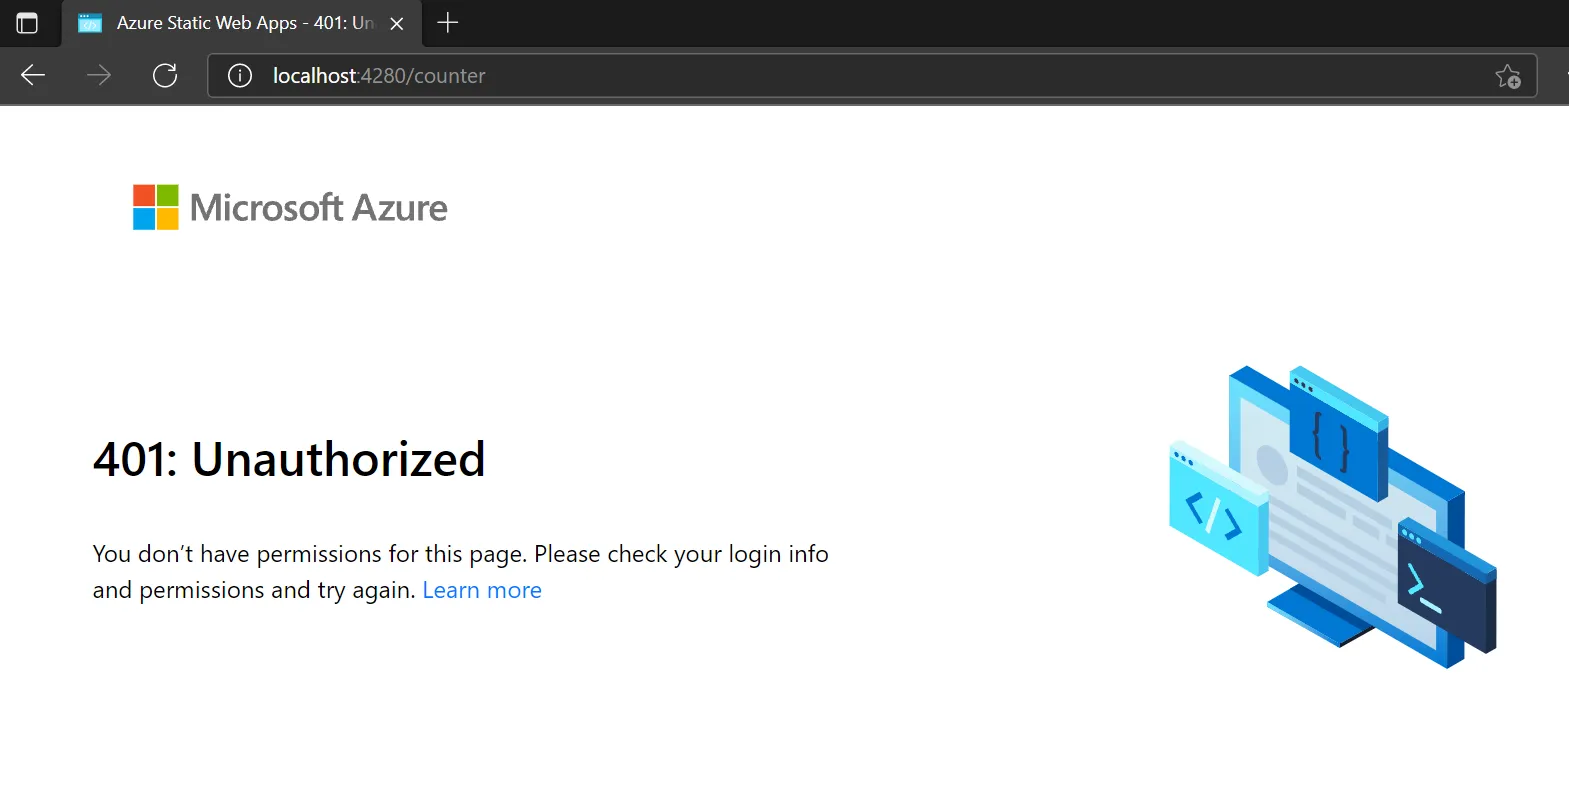Image resolution: width=1569 pixels, height=790 pixels.
Task: Focus the localhost:4280/counter address bar
Action: [800, 75]
